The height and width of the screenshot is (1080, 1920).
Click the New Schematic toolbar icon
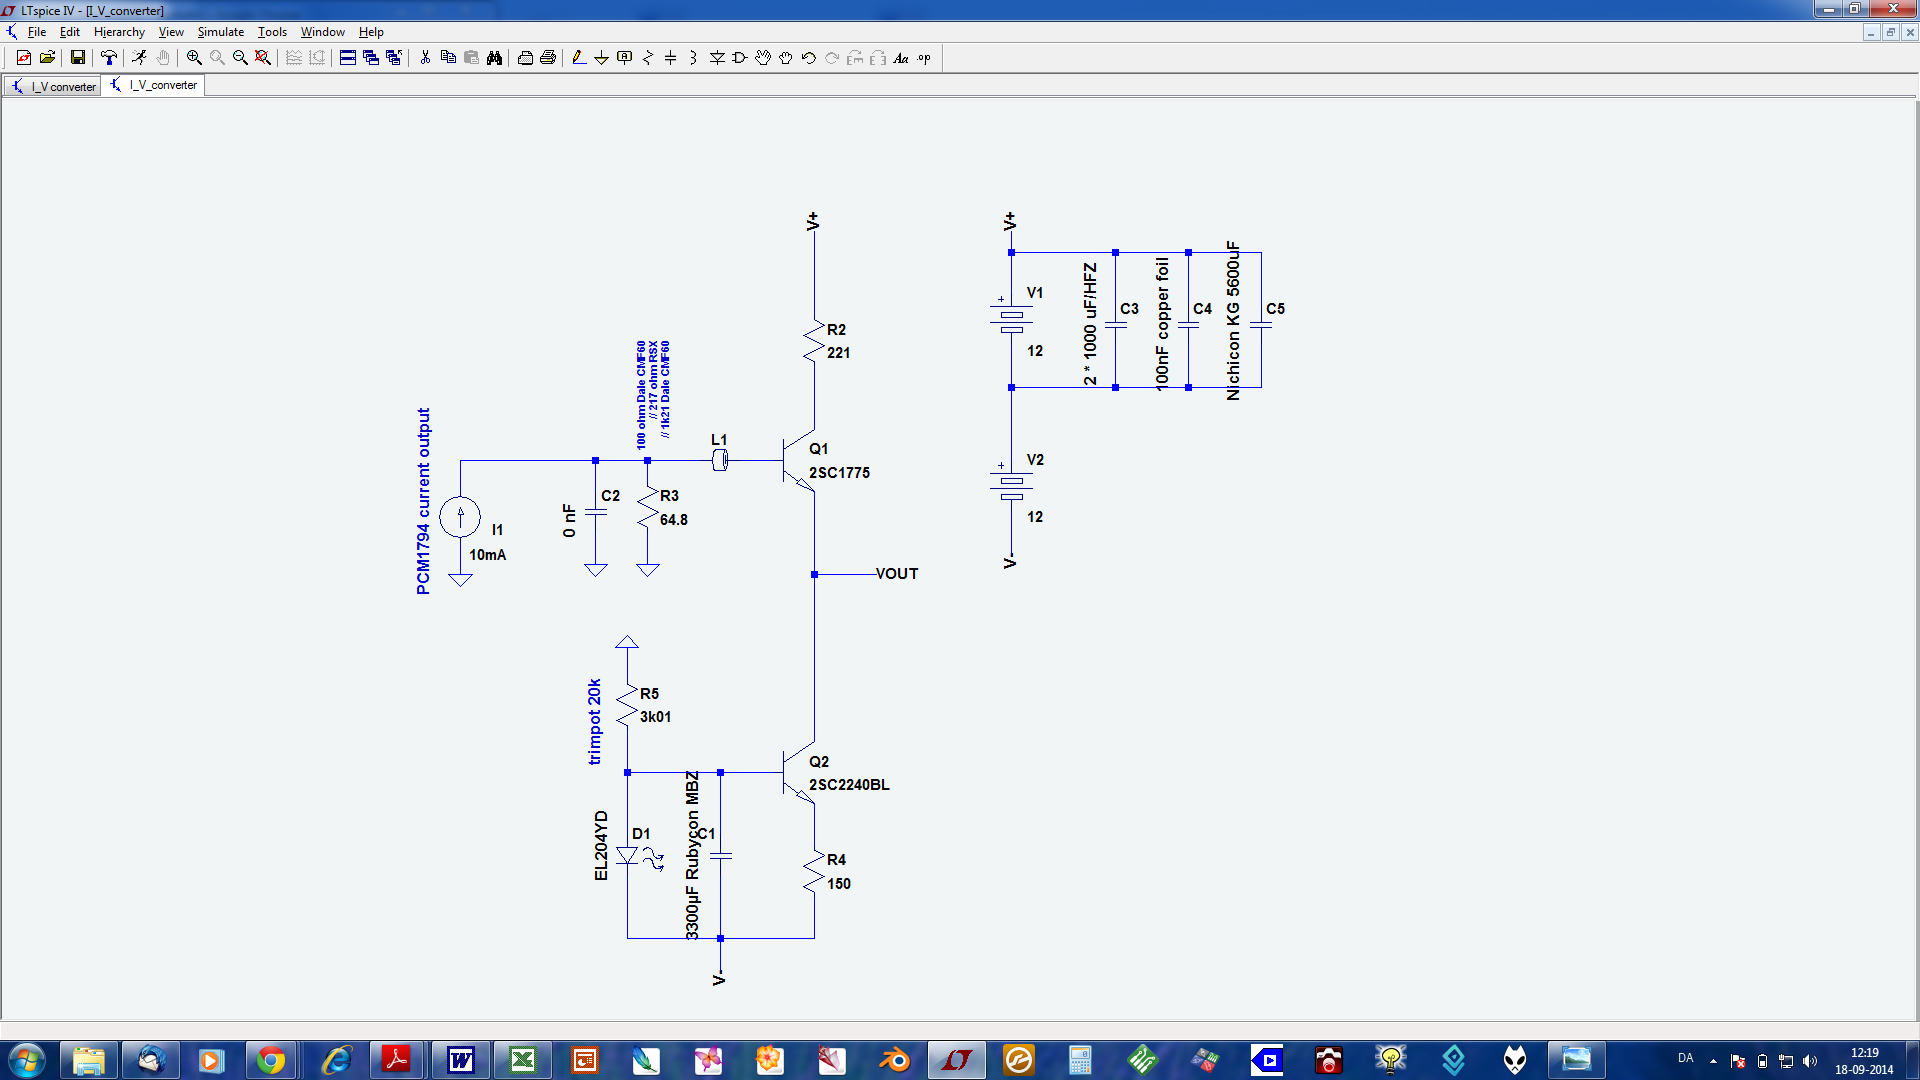(24, 58)
